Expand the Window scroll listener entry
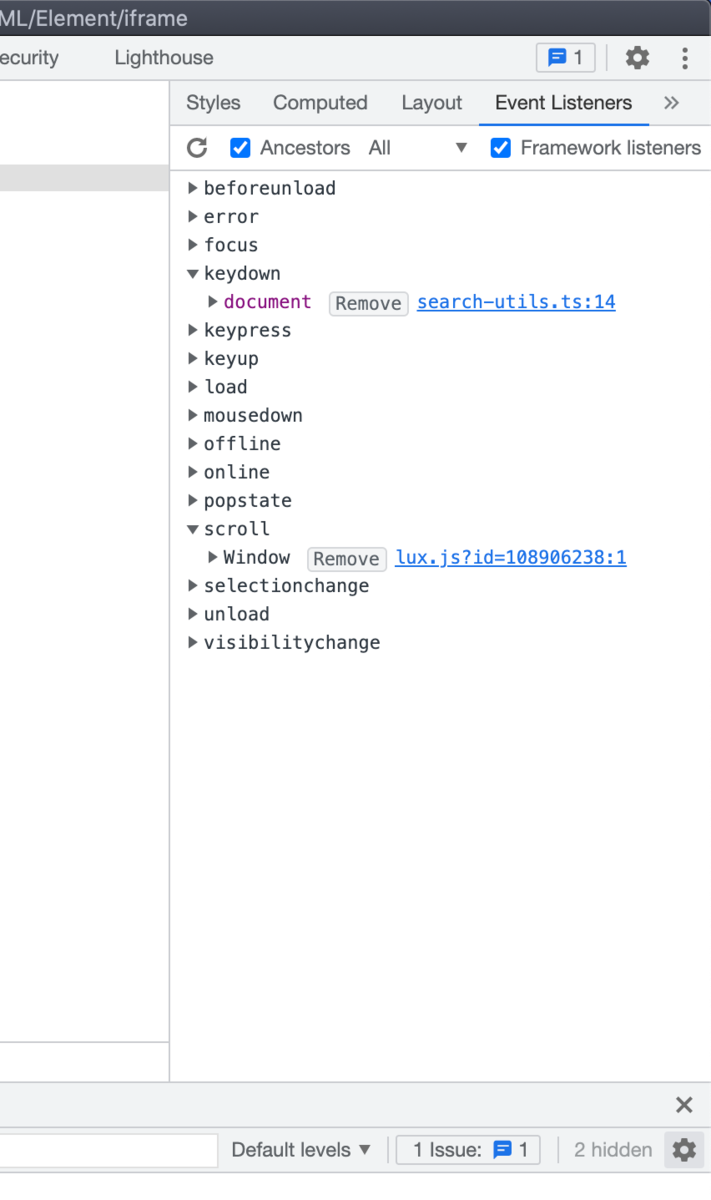The image size is (711, 1200). coord(213,557)
